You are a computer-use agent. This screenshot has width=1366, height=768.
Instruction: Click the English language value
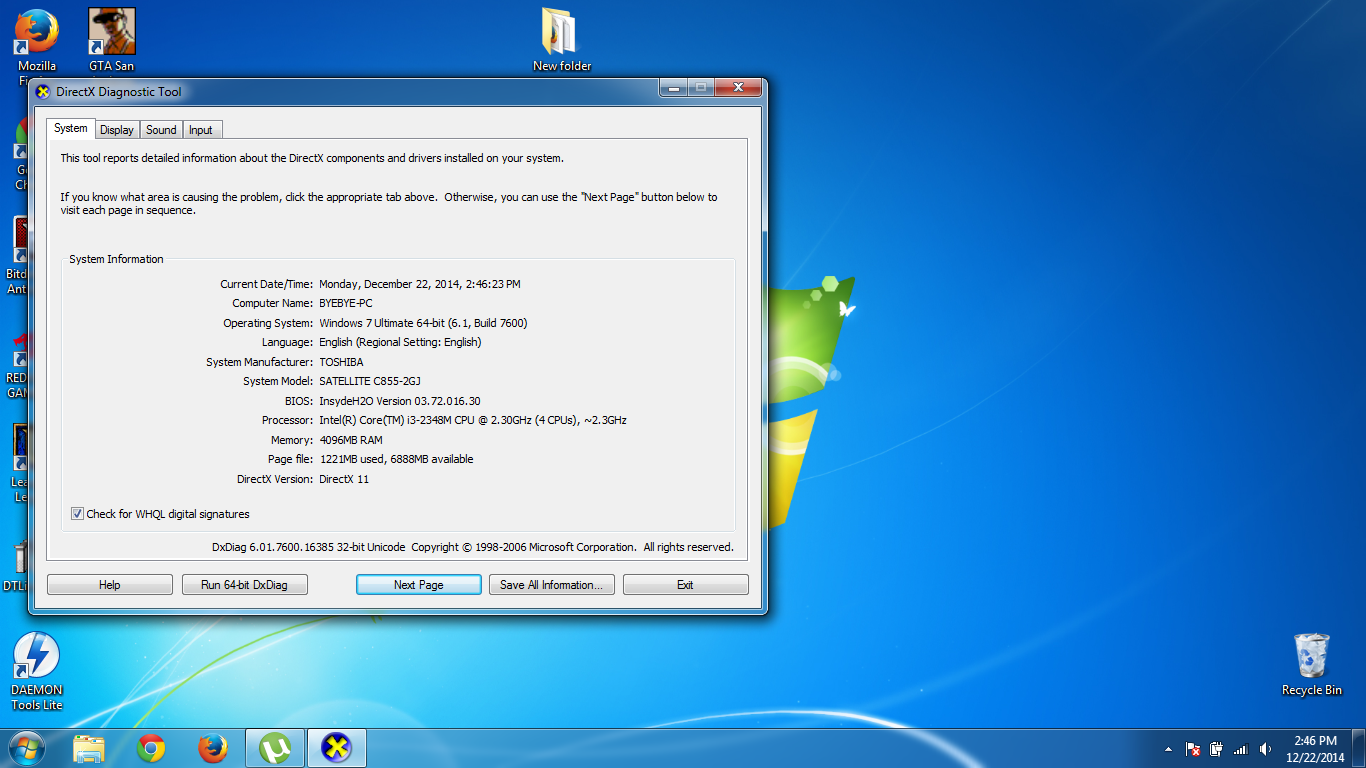(400, 342)
